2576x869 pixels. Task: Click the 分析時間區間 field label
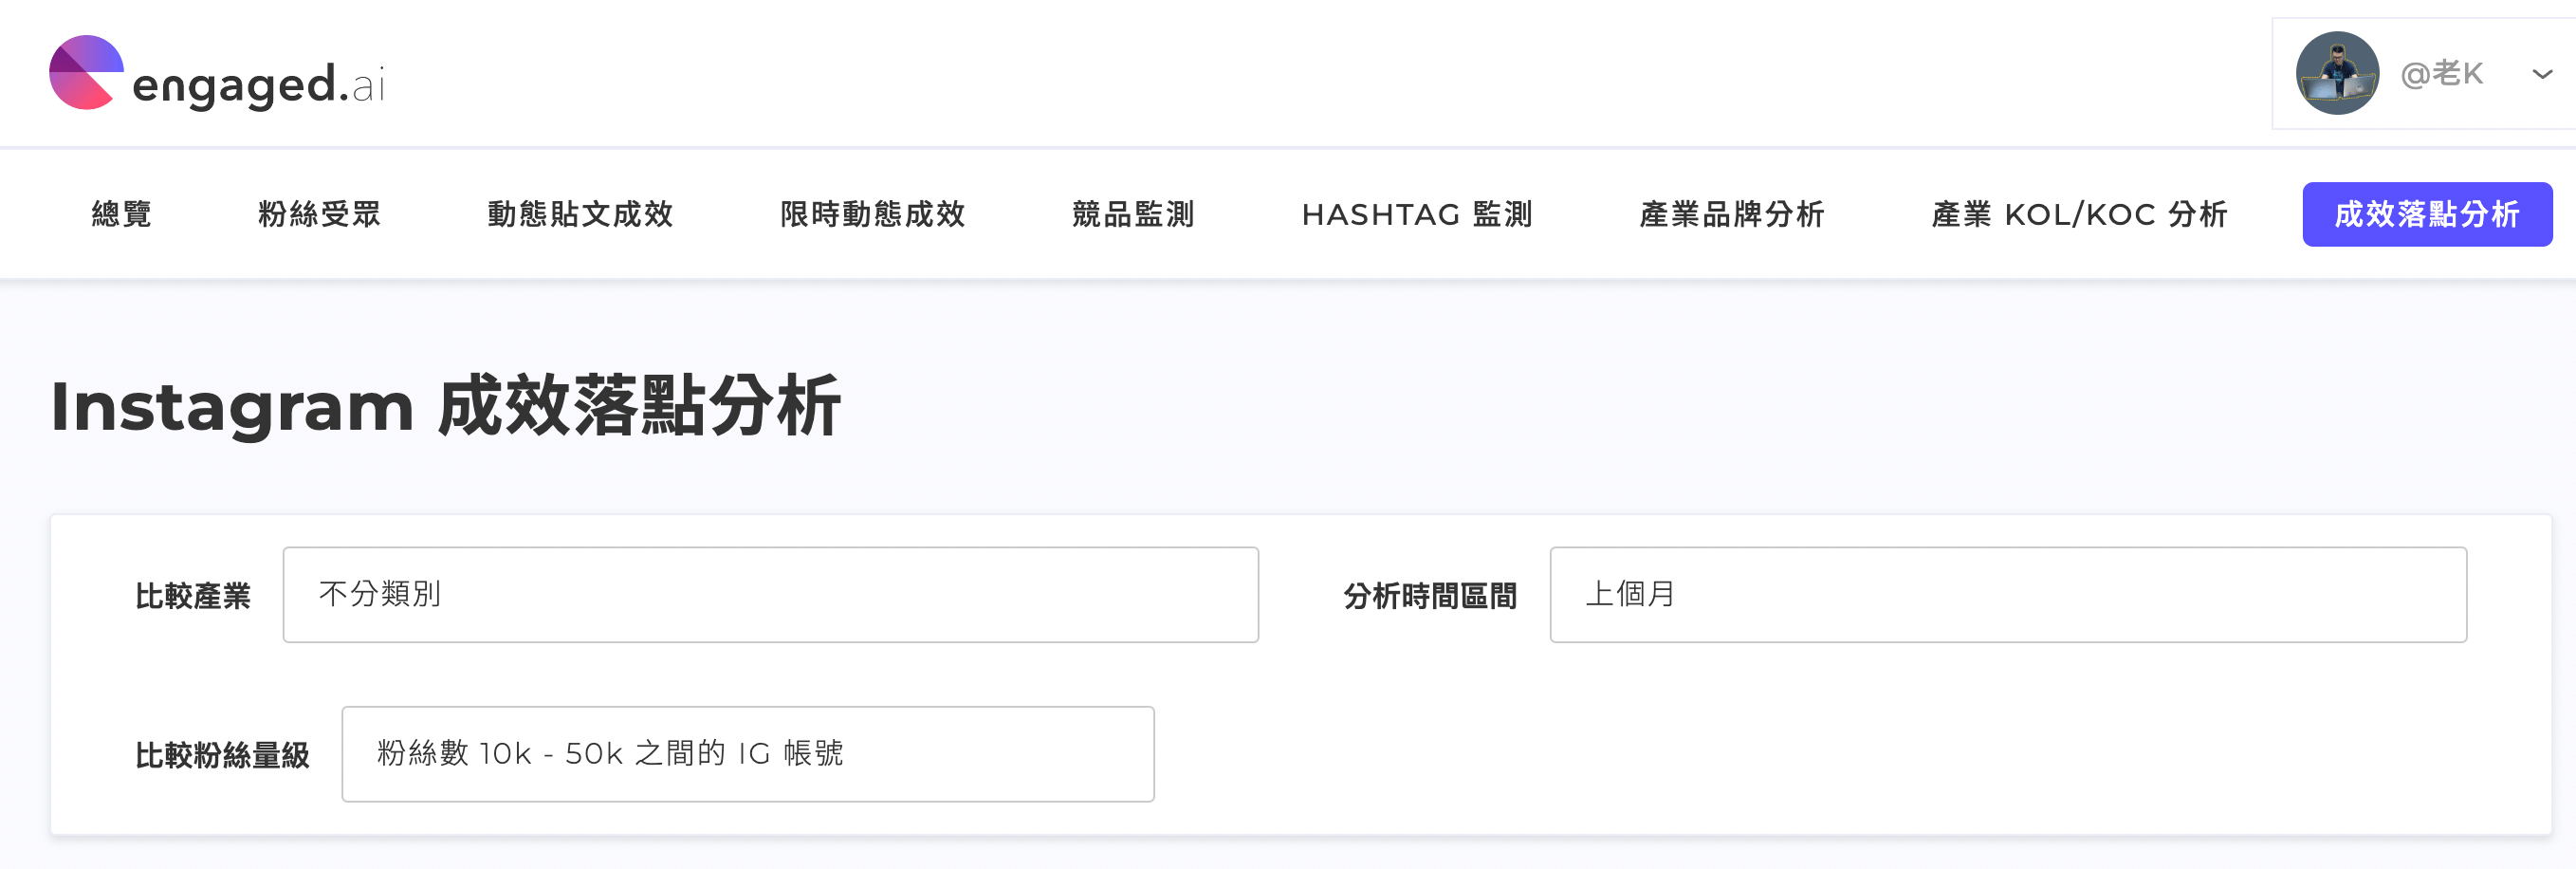point(1430,596)
